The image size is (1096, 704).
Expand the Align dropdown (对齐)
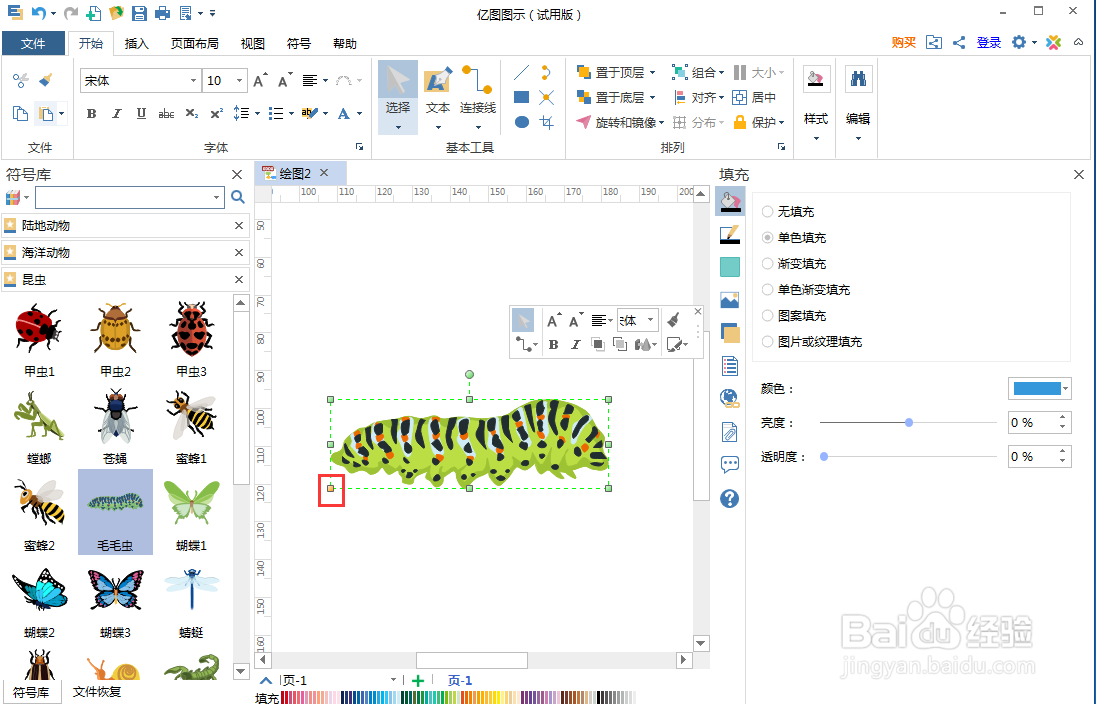[x=721, y=97]
